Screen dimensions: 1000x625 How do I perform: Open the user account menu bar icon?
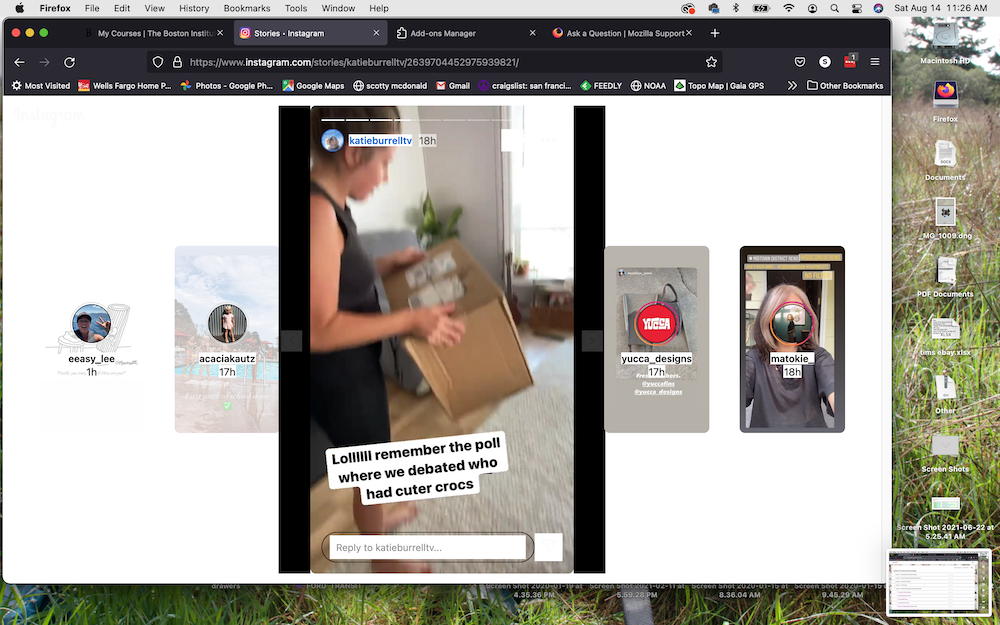click(x=812, y=8)
